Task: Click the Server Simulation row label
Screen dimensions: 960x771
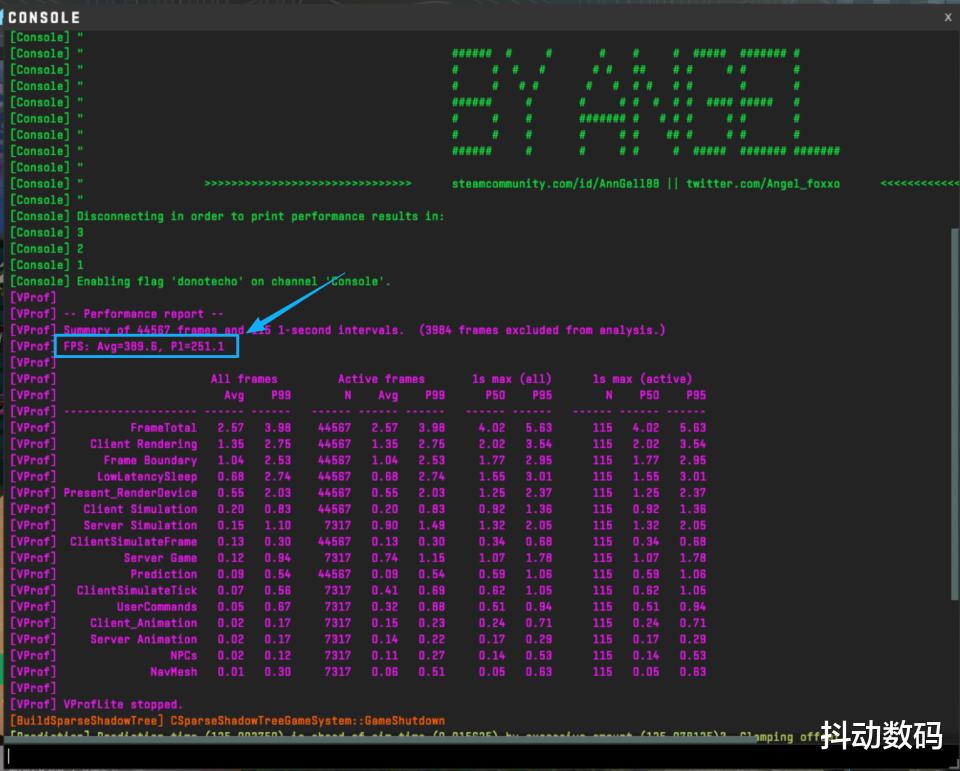Action: point(140,525)
